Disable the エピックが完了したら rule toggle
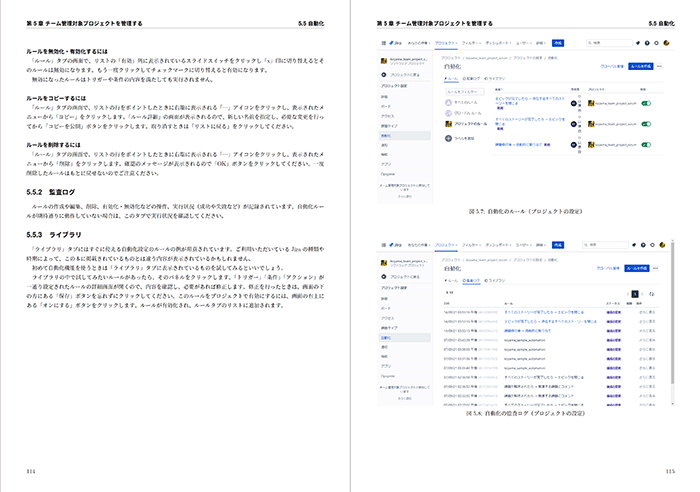This screenshot has width=700, height=492. pos(646,103)
